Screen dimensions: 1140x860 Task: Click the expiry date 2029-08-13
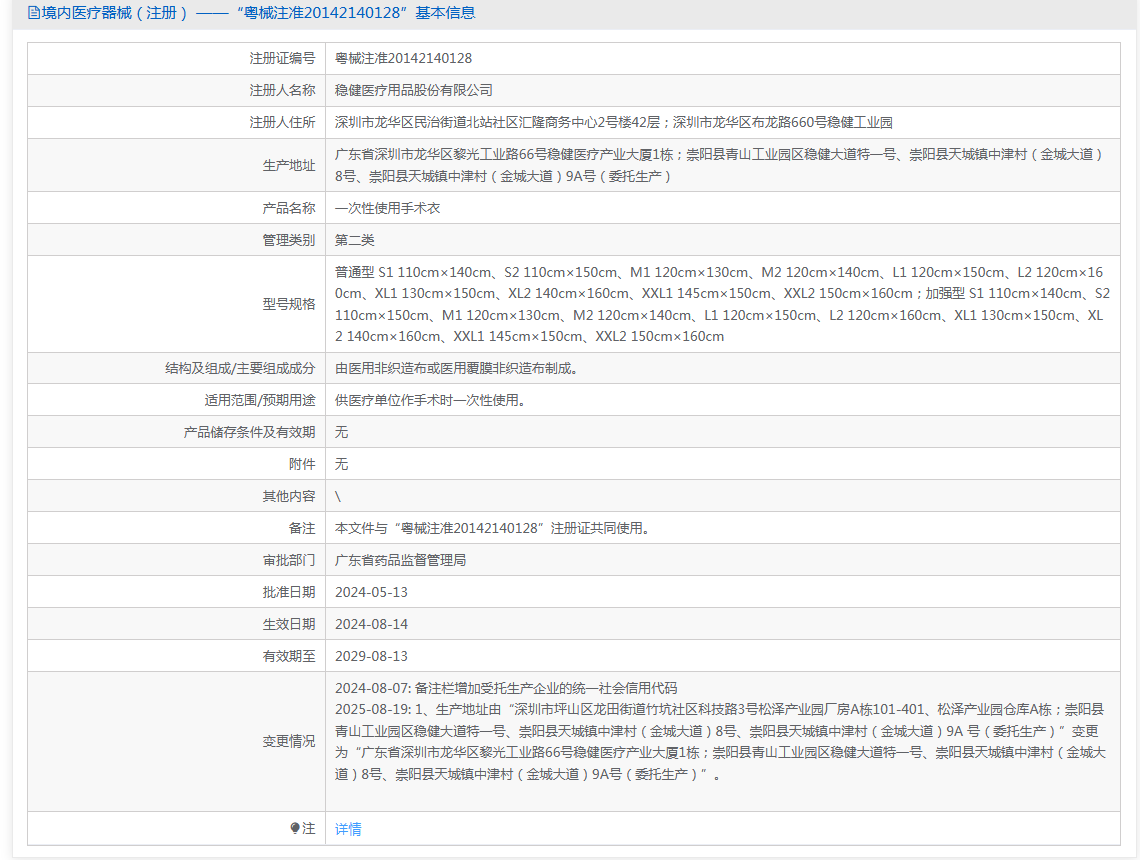point(371,656)
